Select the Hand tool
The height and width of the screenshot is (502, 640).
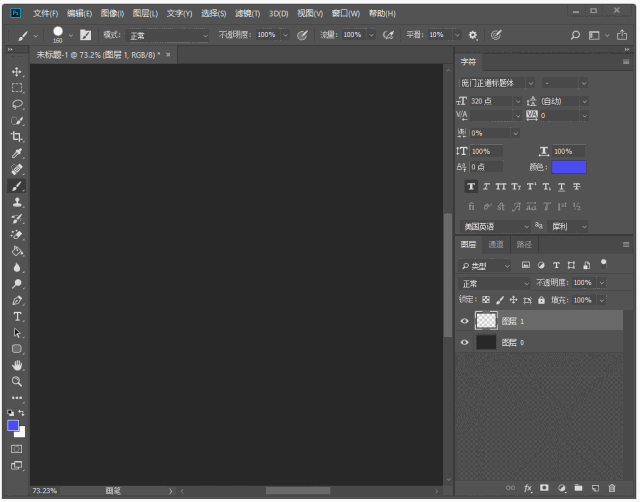[17, 365]
